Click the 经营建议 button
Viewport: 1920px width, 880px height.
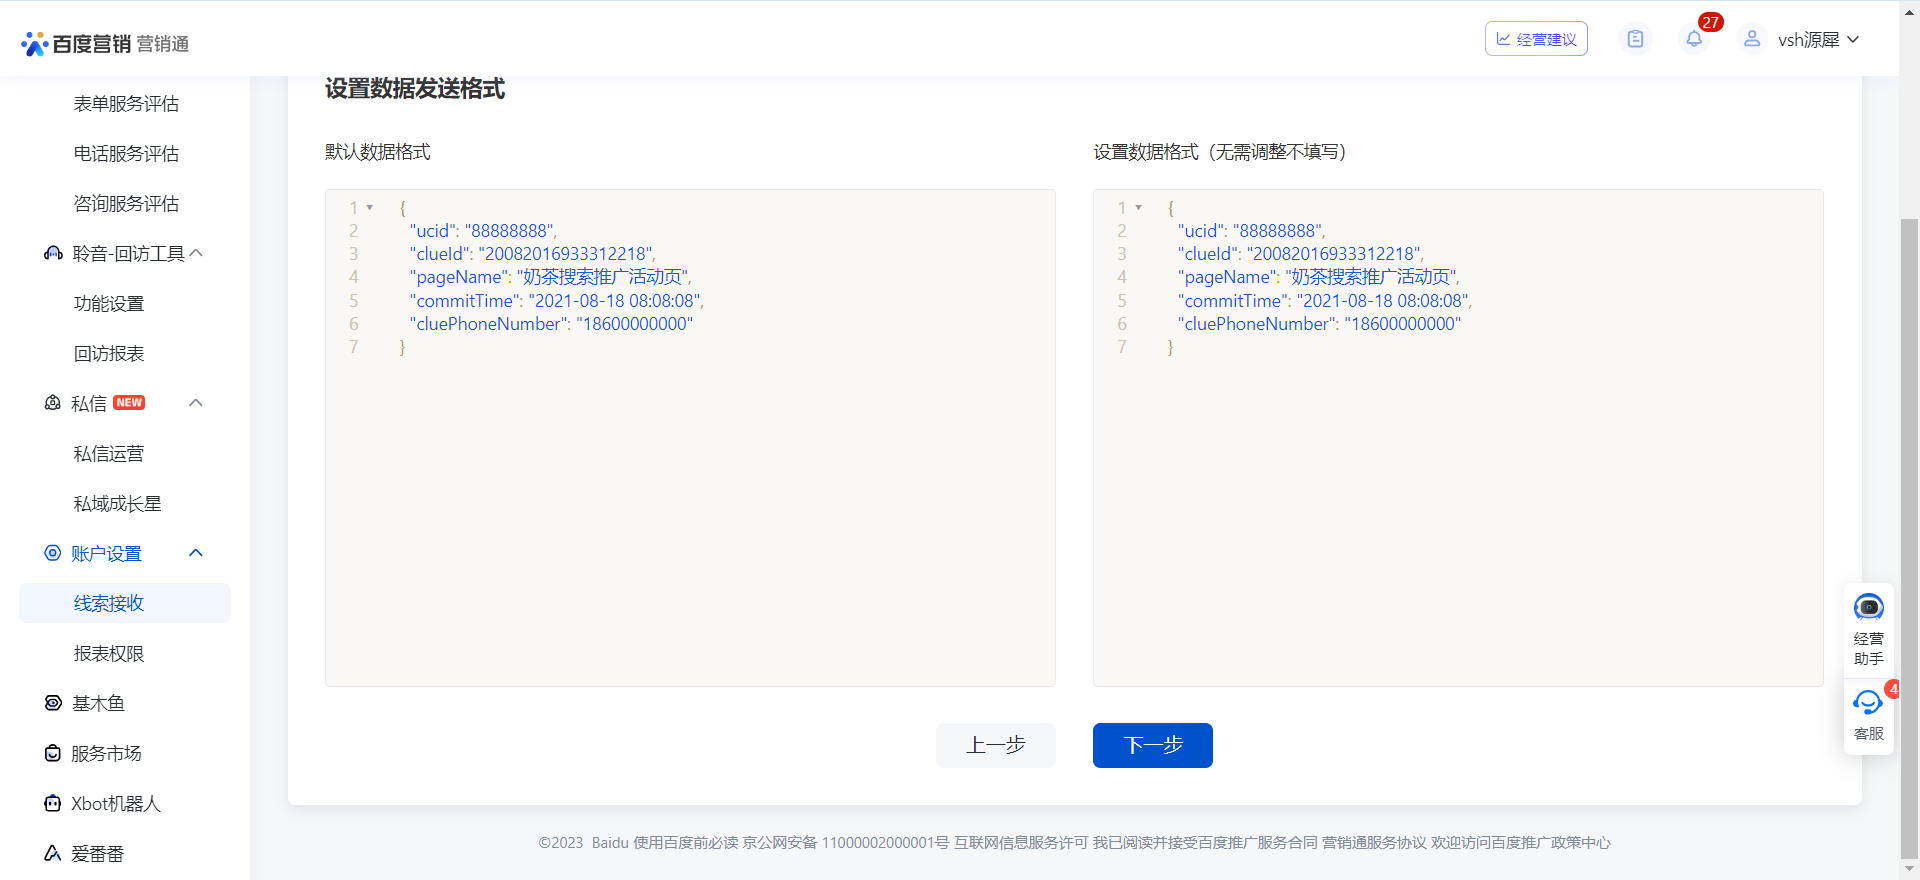pyautogui.click(x=1536, y=39)
